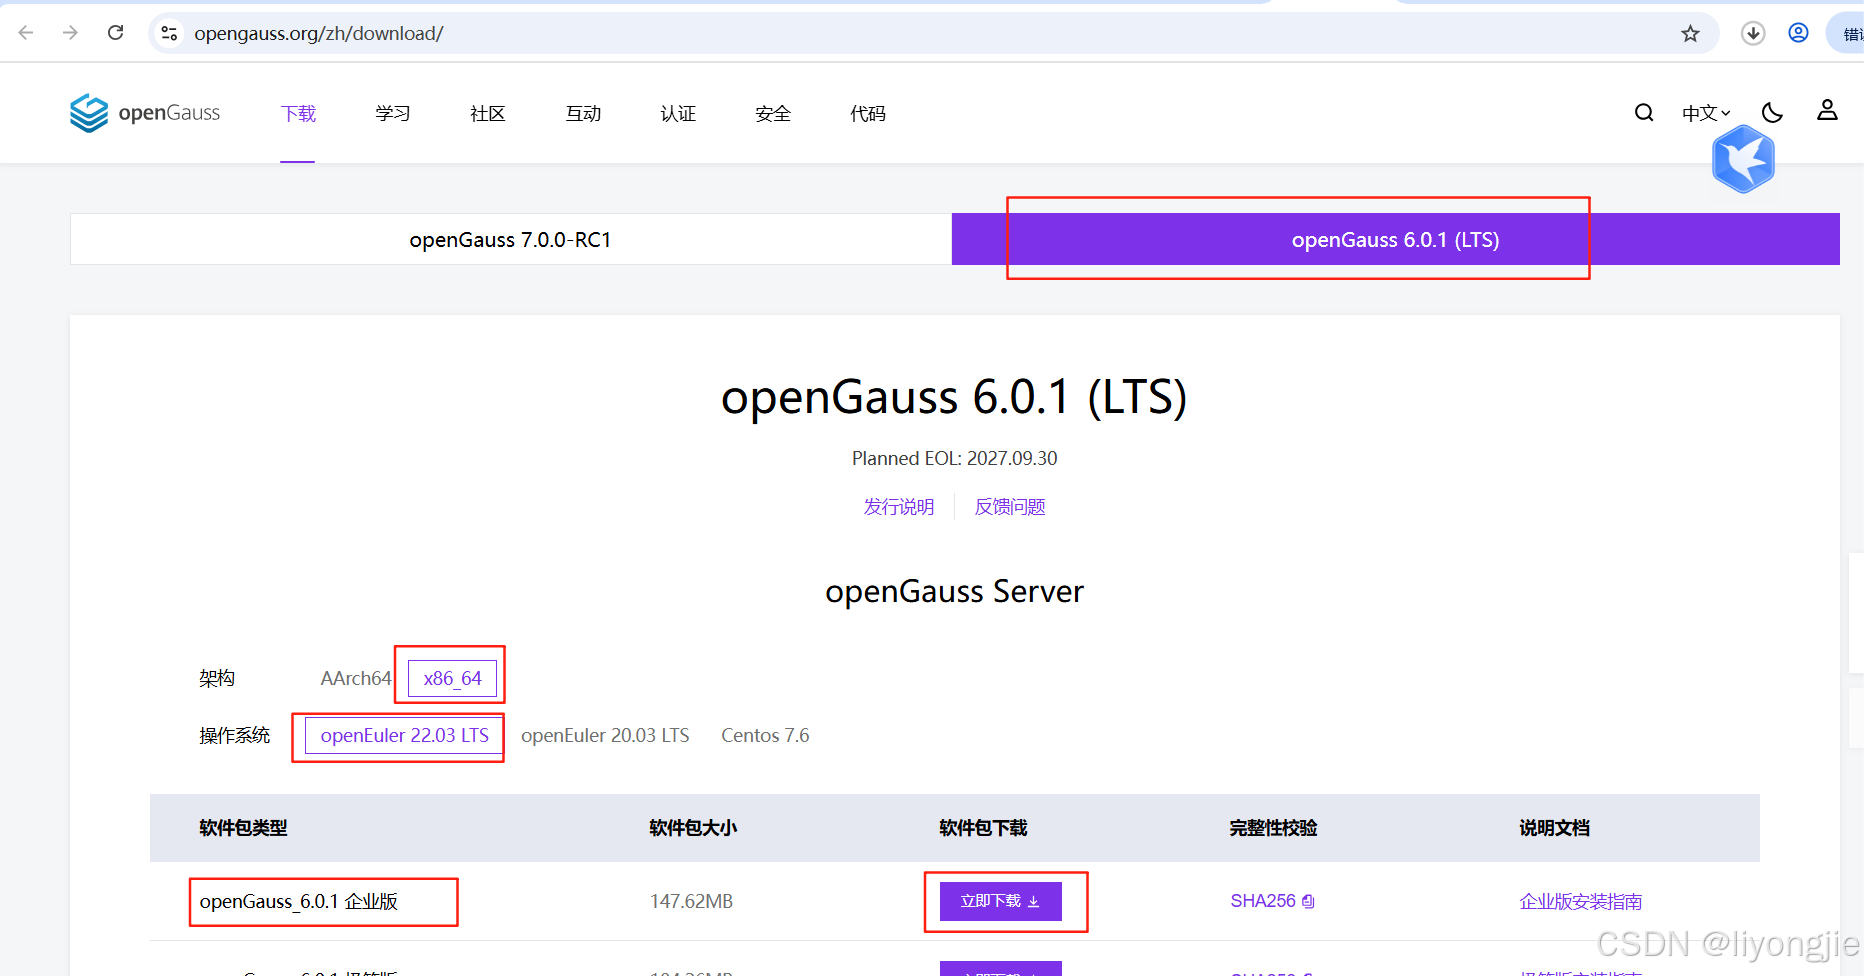Image resolution: width=1864 pixels, height=976 pixels.
Task: Click the openGauss logo
Action: pos(145,113)
